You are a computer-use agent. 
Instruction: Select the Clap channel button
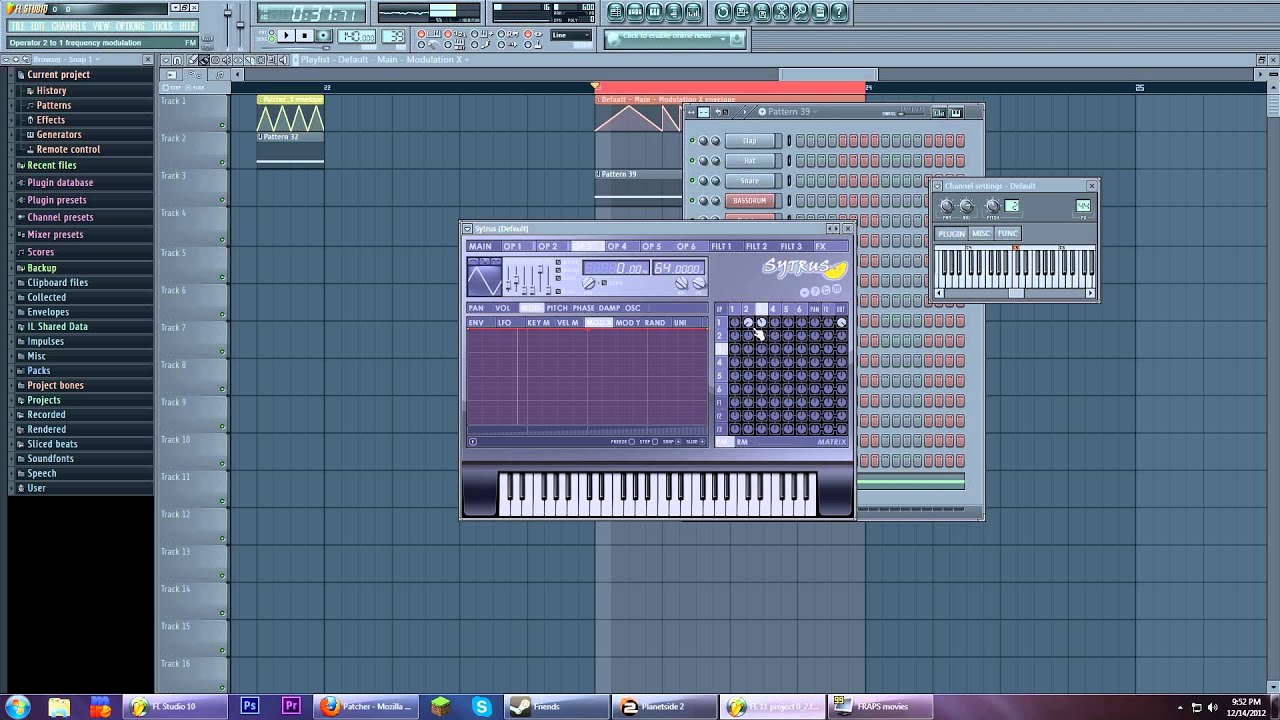[x=750, y=141]
